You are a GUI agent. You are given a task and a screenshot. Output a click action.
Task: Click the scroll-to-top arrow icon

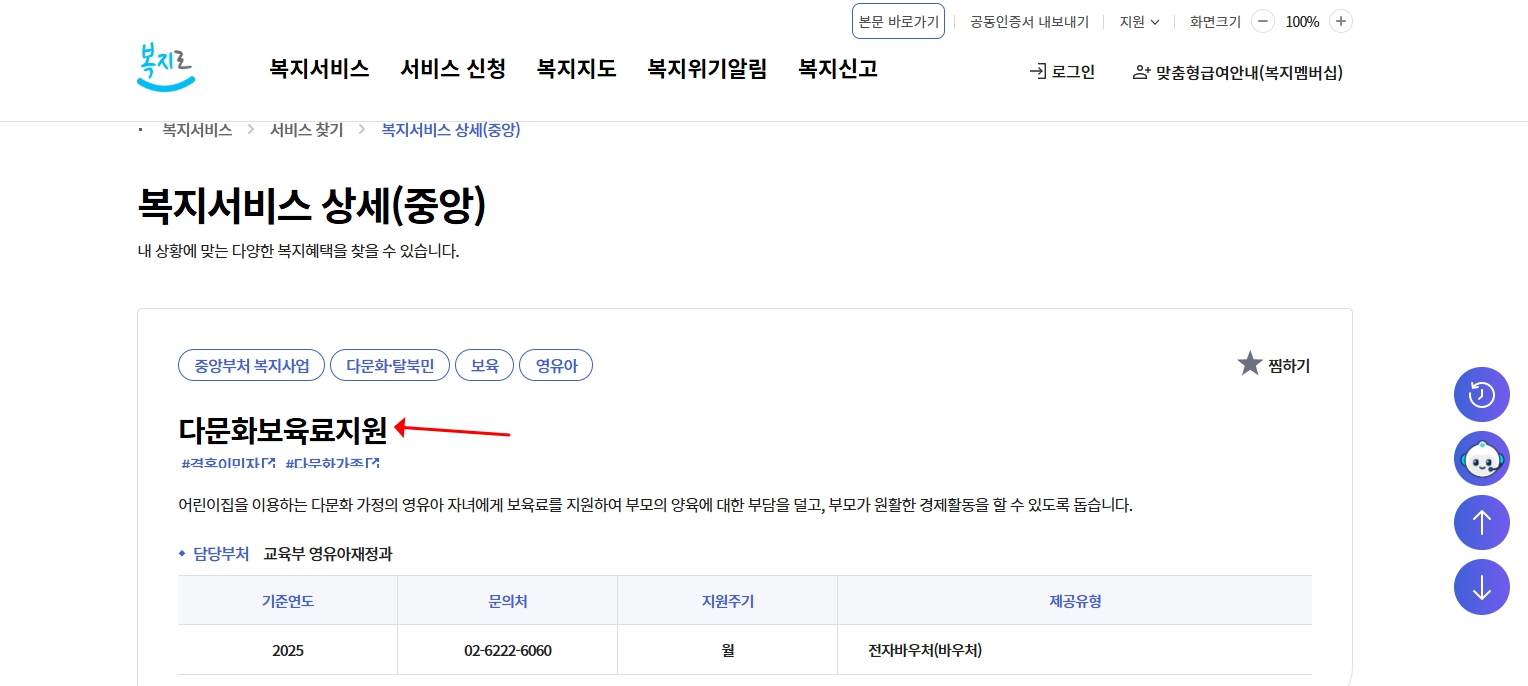pos(1481,522)
